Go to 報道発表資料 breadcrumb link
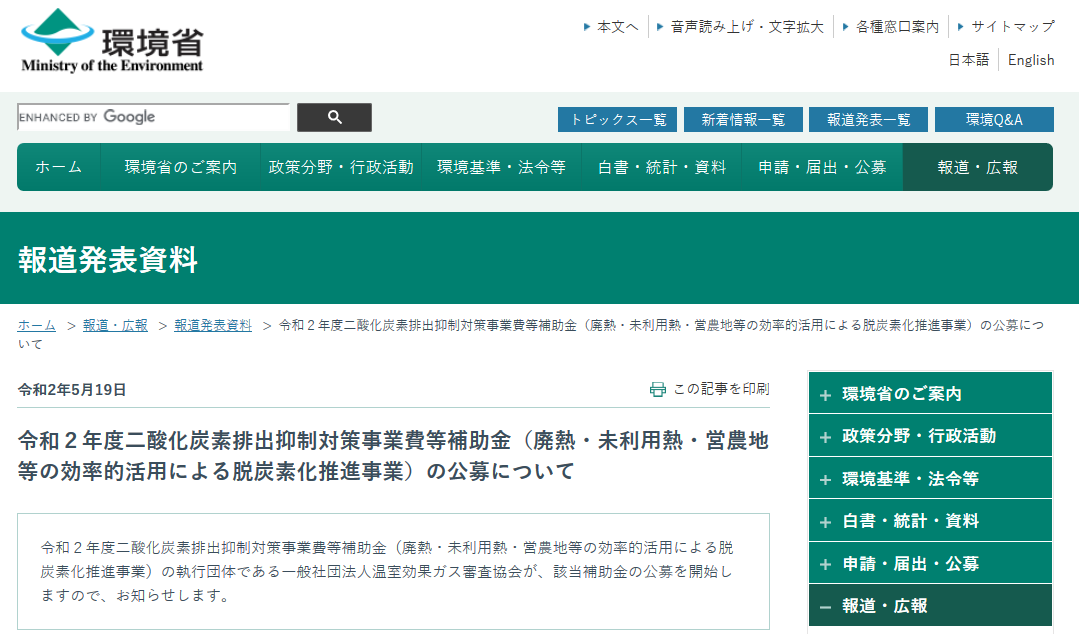The width and height of the screenshot is (1079, 634). coord(213,325)
